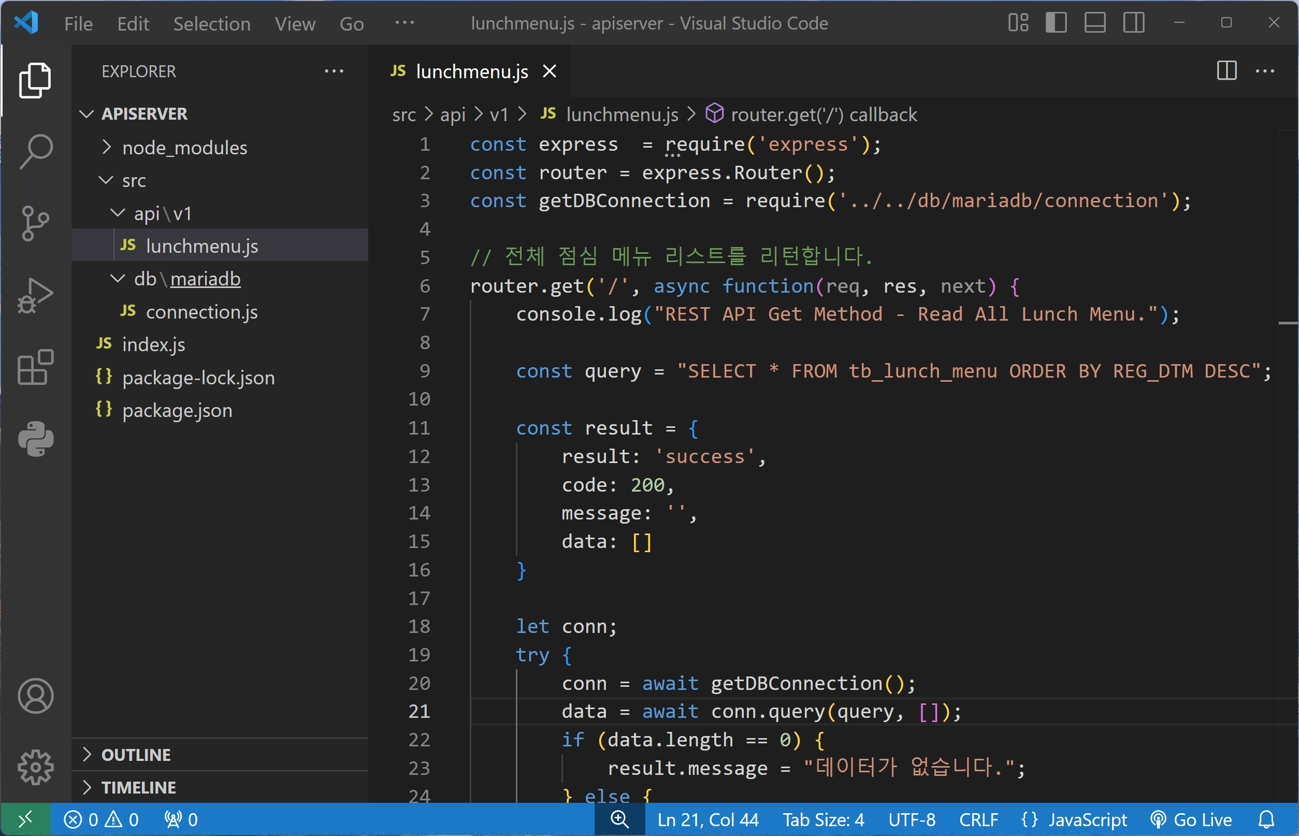The image size is (1299, 836).
Task: Open the Source Control view
Action: [35, 223]
